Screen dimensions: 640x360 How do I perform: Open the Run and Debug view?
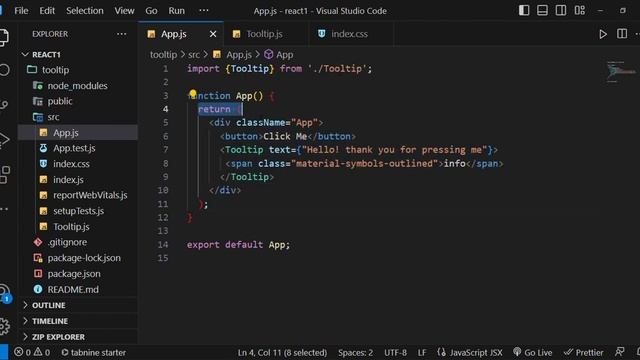point(4,140)
